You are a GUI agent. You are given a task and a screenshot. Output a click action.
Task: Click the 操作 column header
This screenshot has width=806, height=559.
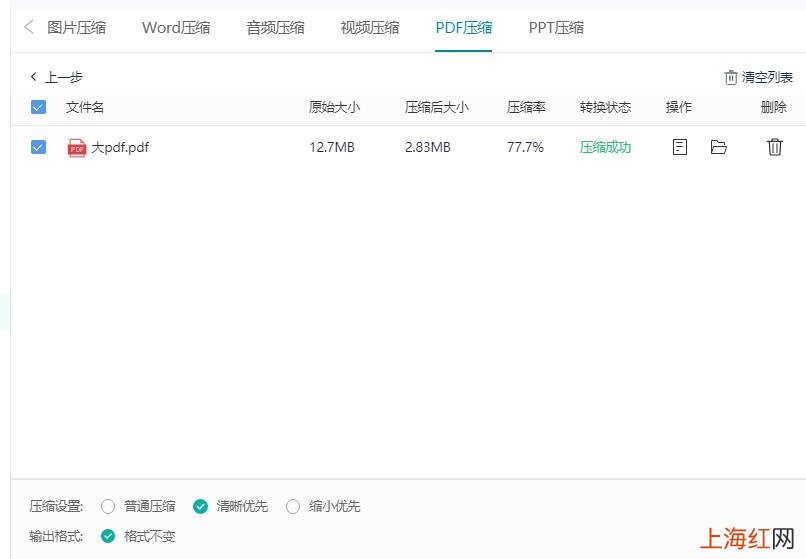[x=679, y=107]
